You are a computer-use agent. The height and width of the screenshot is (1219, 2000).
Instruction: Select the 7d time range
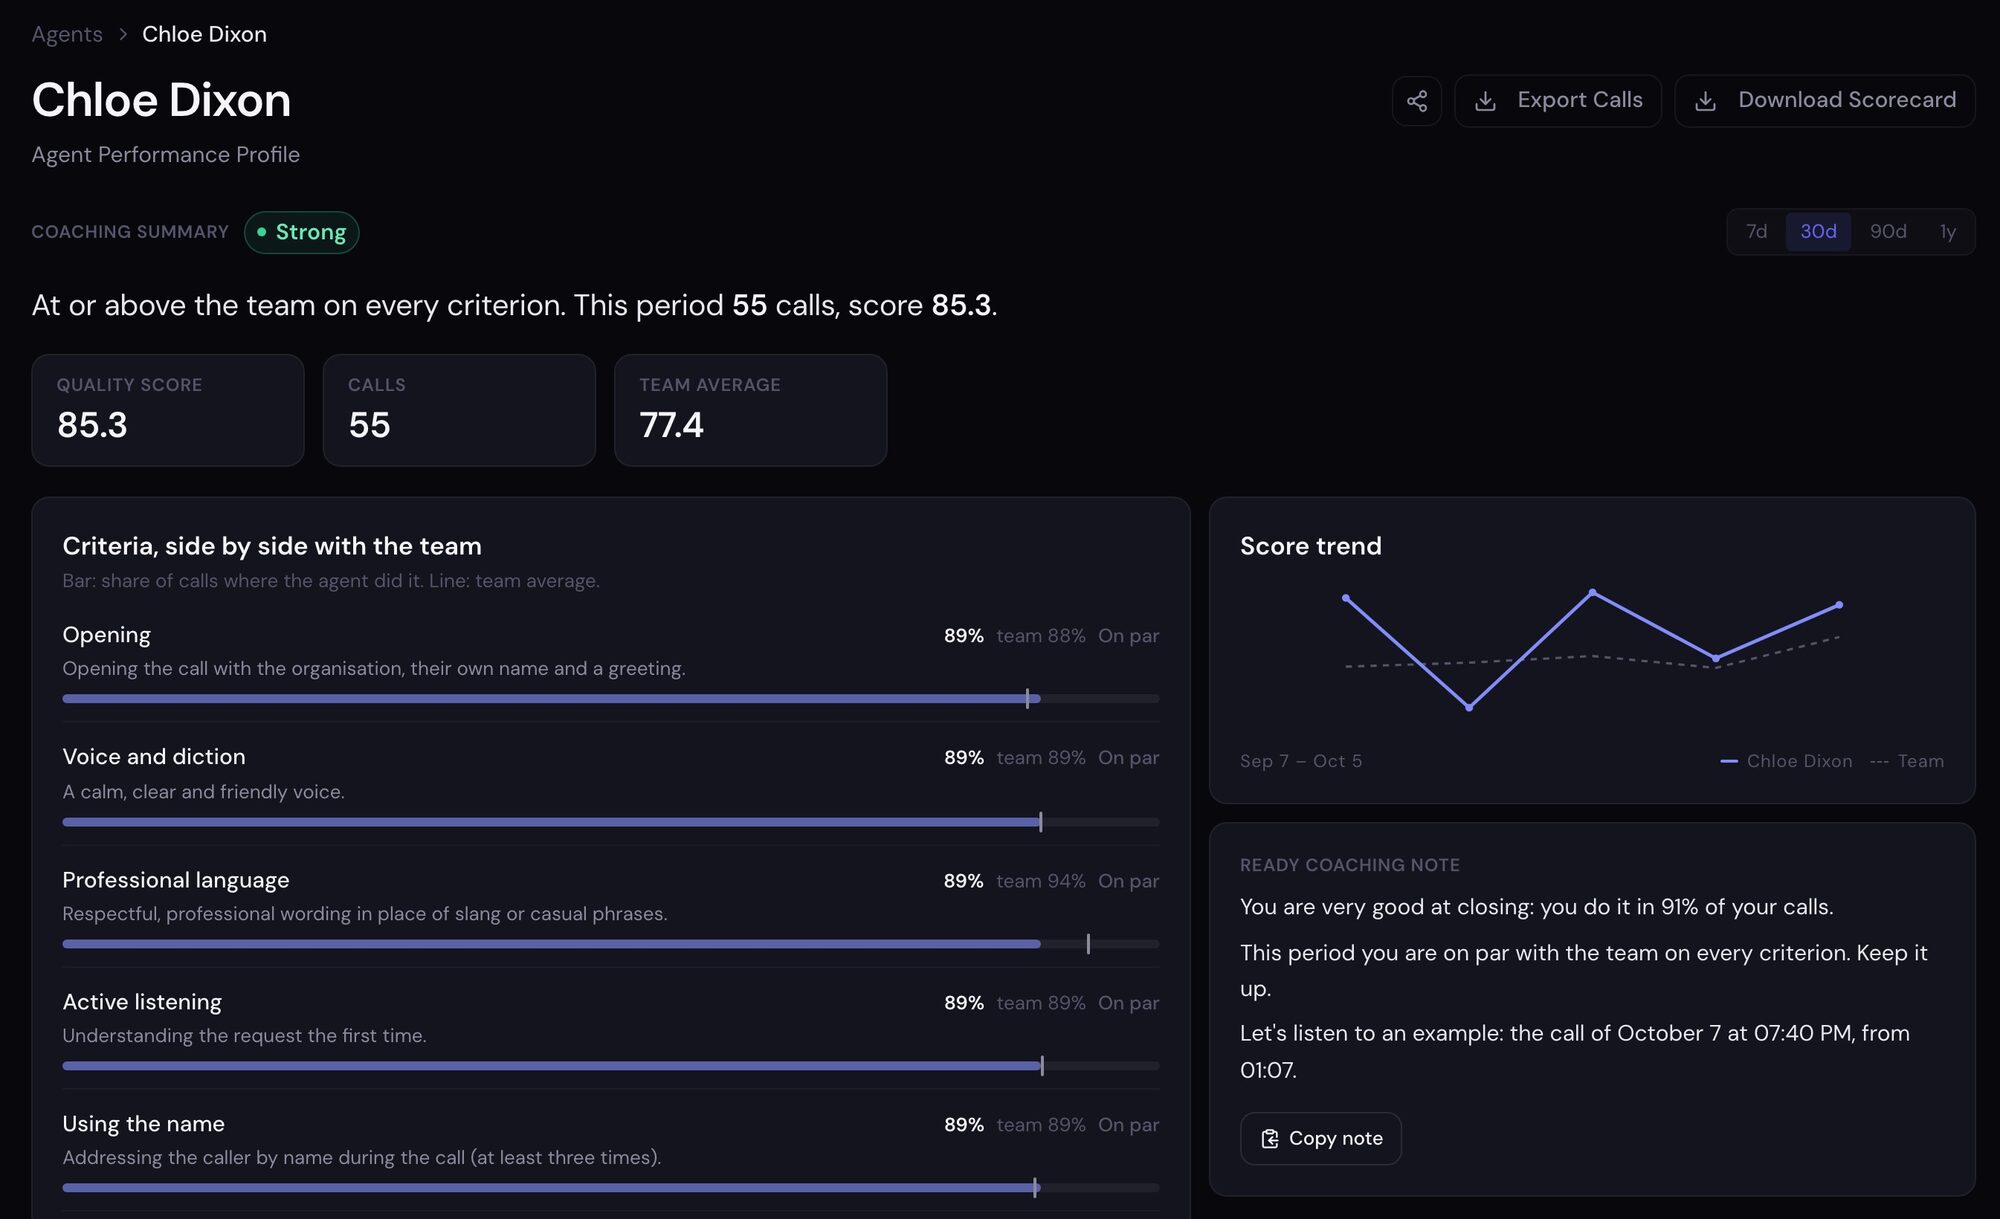[x=1756, y=232]
